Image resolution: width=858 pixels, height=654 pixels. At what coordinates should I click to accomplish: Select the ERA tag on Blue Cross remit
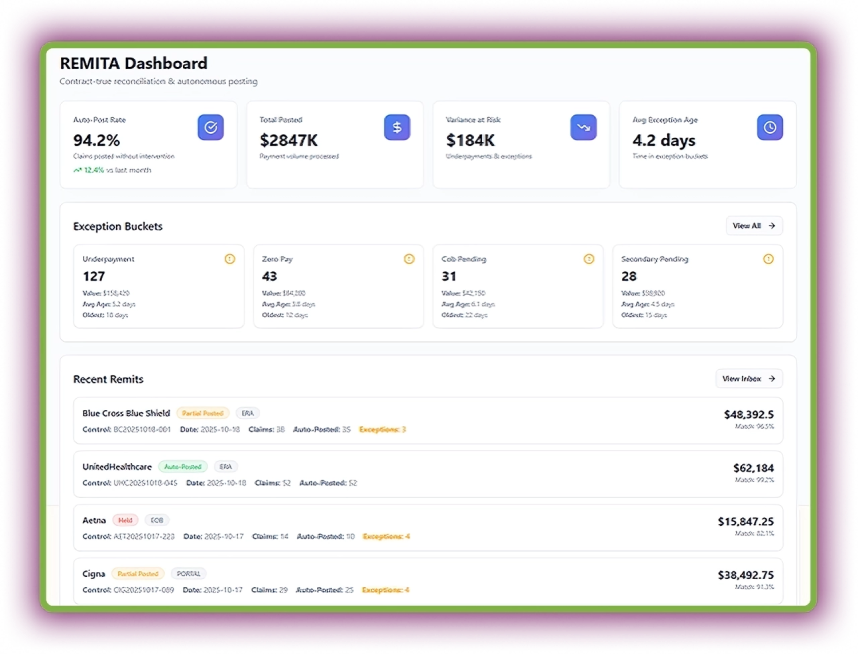247,412
